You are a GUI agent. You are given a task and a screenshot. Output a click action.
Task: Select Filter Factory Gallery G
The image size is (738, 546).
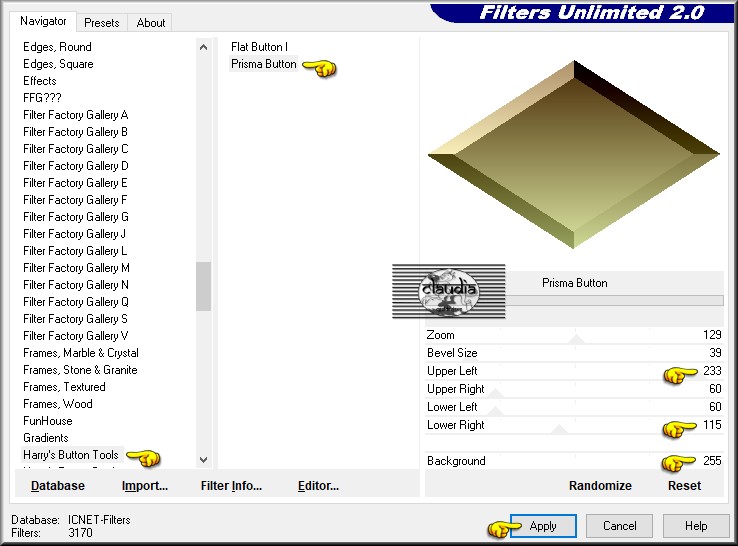[x=76, y=217]
